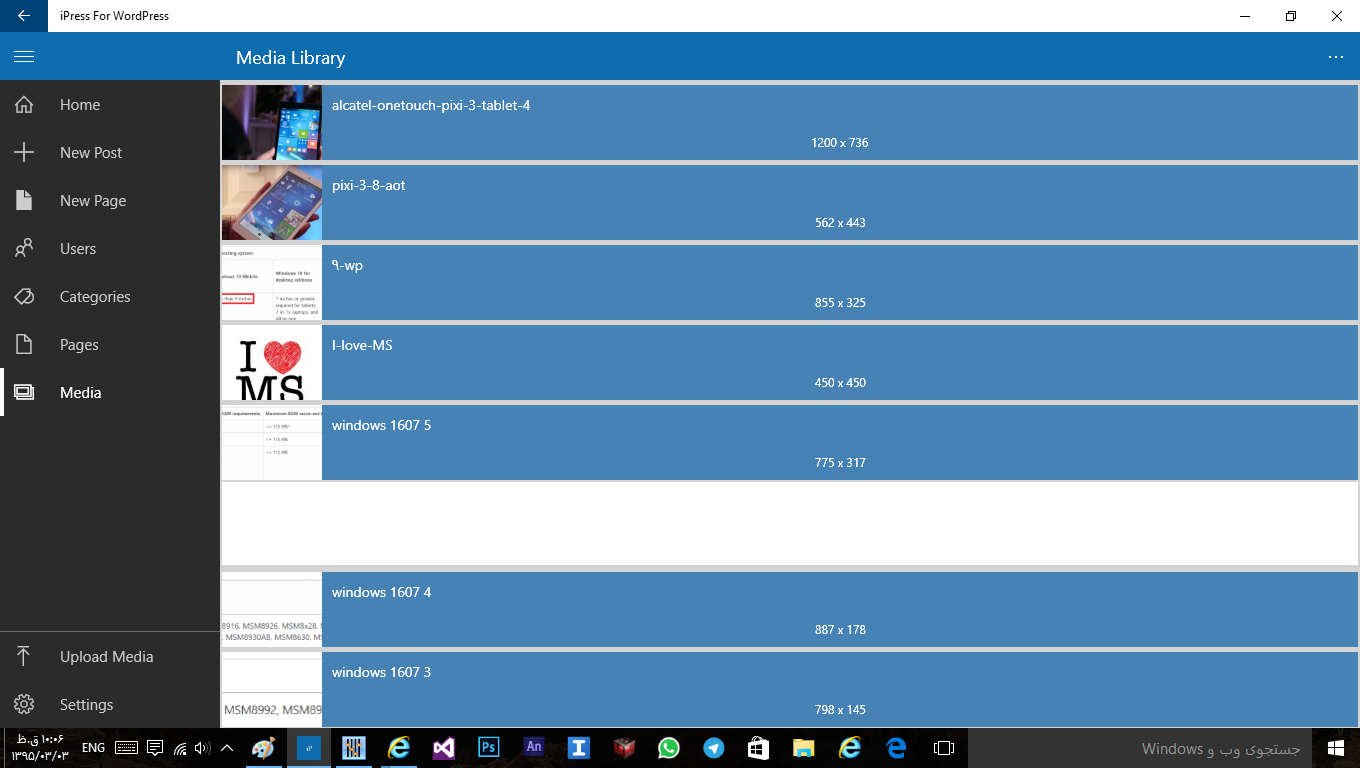Open Windows Store from taskbar
1360x768 pixels.
[x=758, y=748]
